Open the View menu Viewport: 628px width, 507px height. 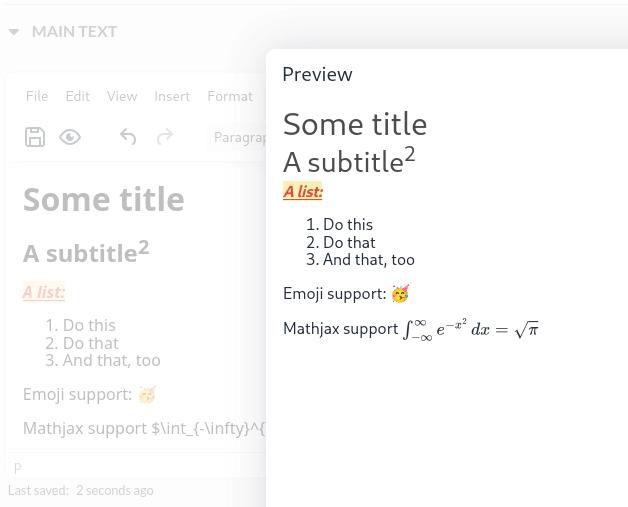pyautogui.click(x=122, y=96)
